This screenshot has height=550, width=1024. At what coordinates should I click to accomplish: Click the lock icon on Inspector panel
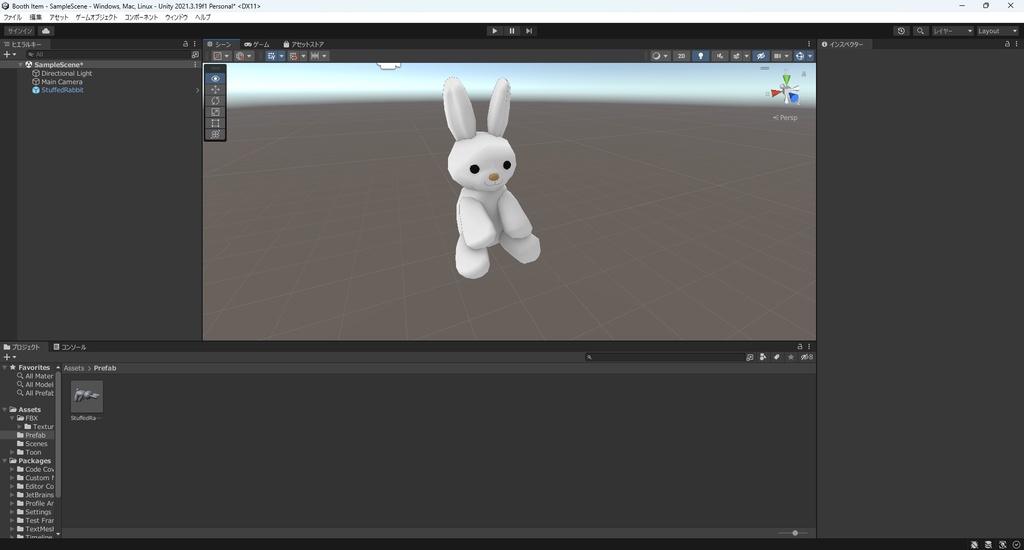[1007, 44]
